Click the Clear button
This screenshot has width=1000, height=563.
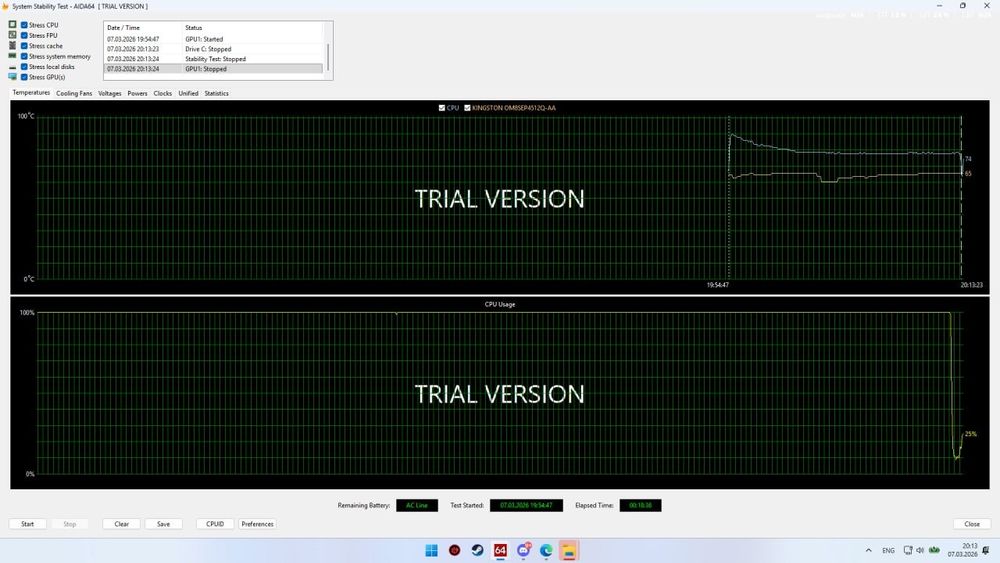tap(122, 523)
